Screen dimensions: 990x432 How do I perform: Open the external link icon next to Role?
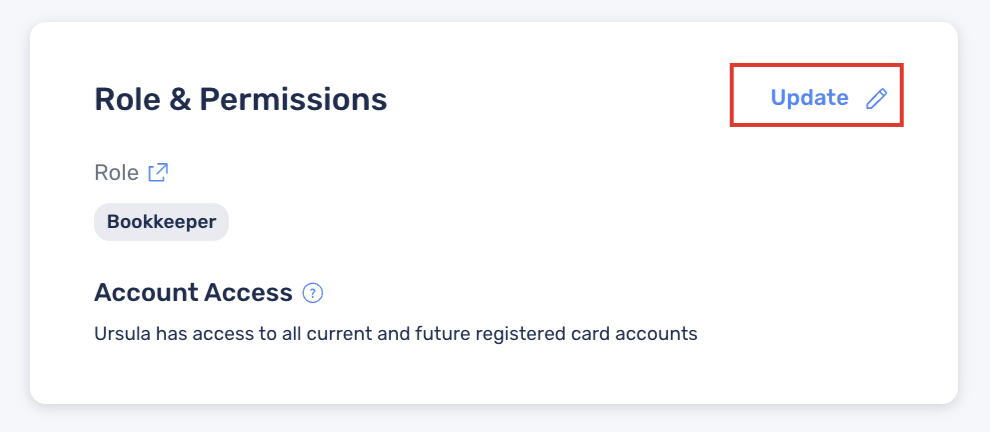[x=158, y=172]
